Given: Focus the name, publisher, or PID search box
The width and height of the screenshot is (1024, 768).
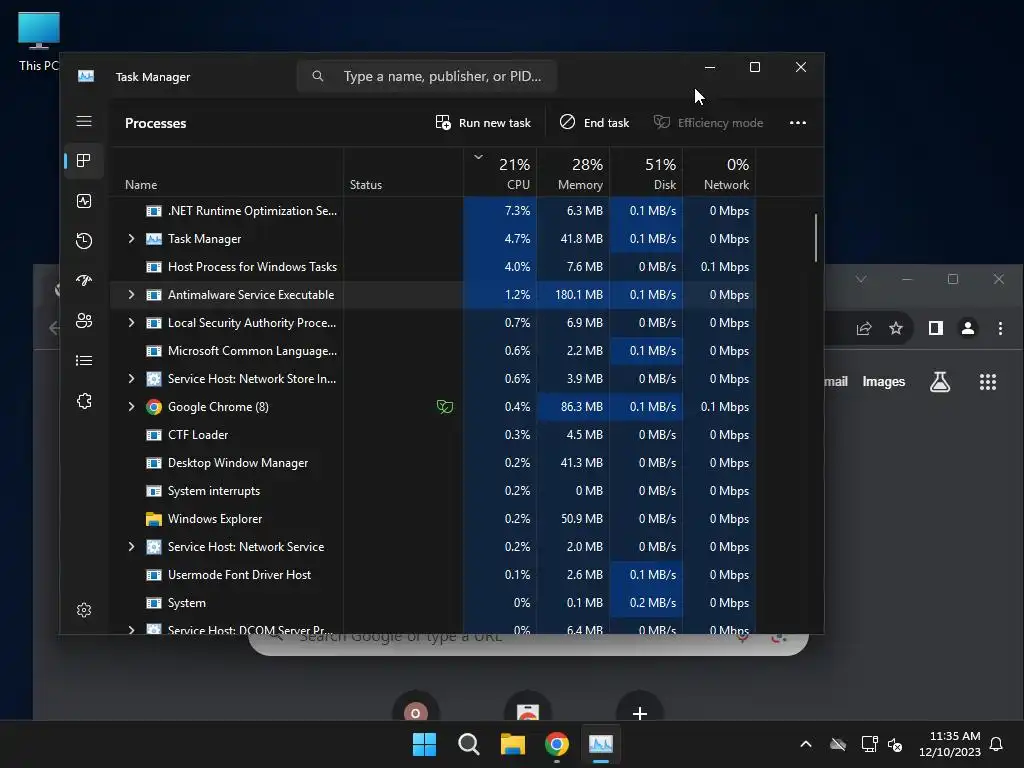Looking at the screenshot, I should pos(426,76).
